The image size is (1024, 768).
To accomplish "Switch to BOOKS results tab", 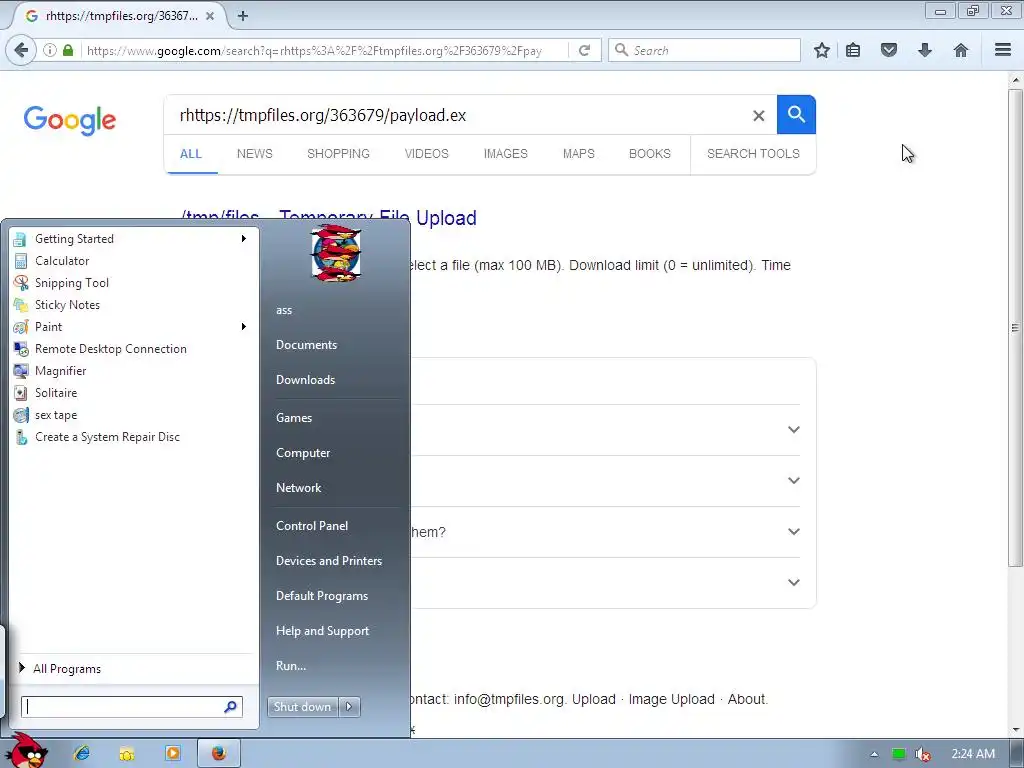I will [x=650, y=154].
